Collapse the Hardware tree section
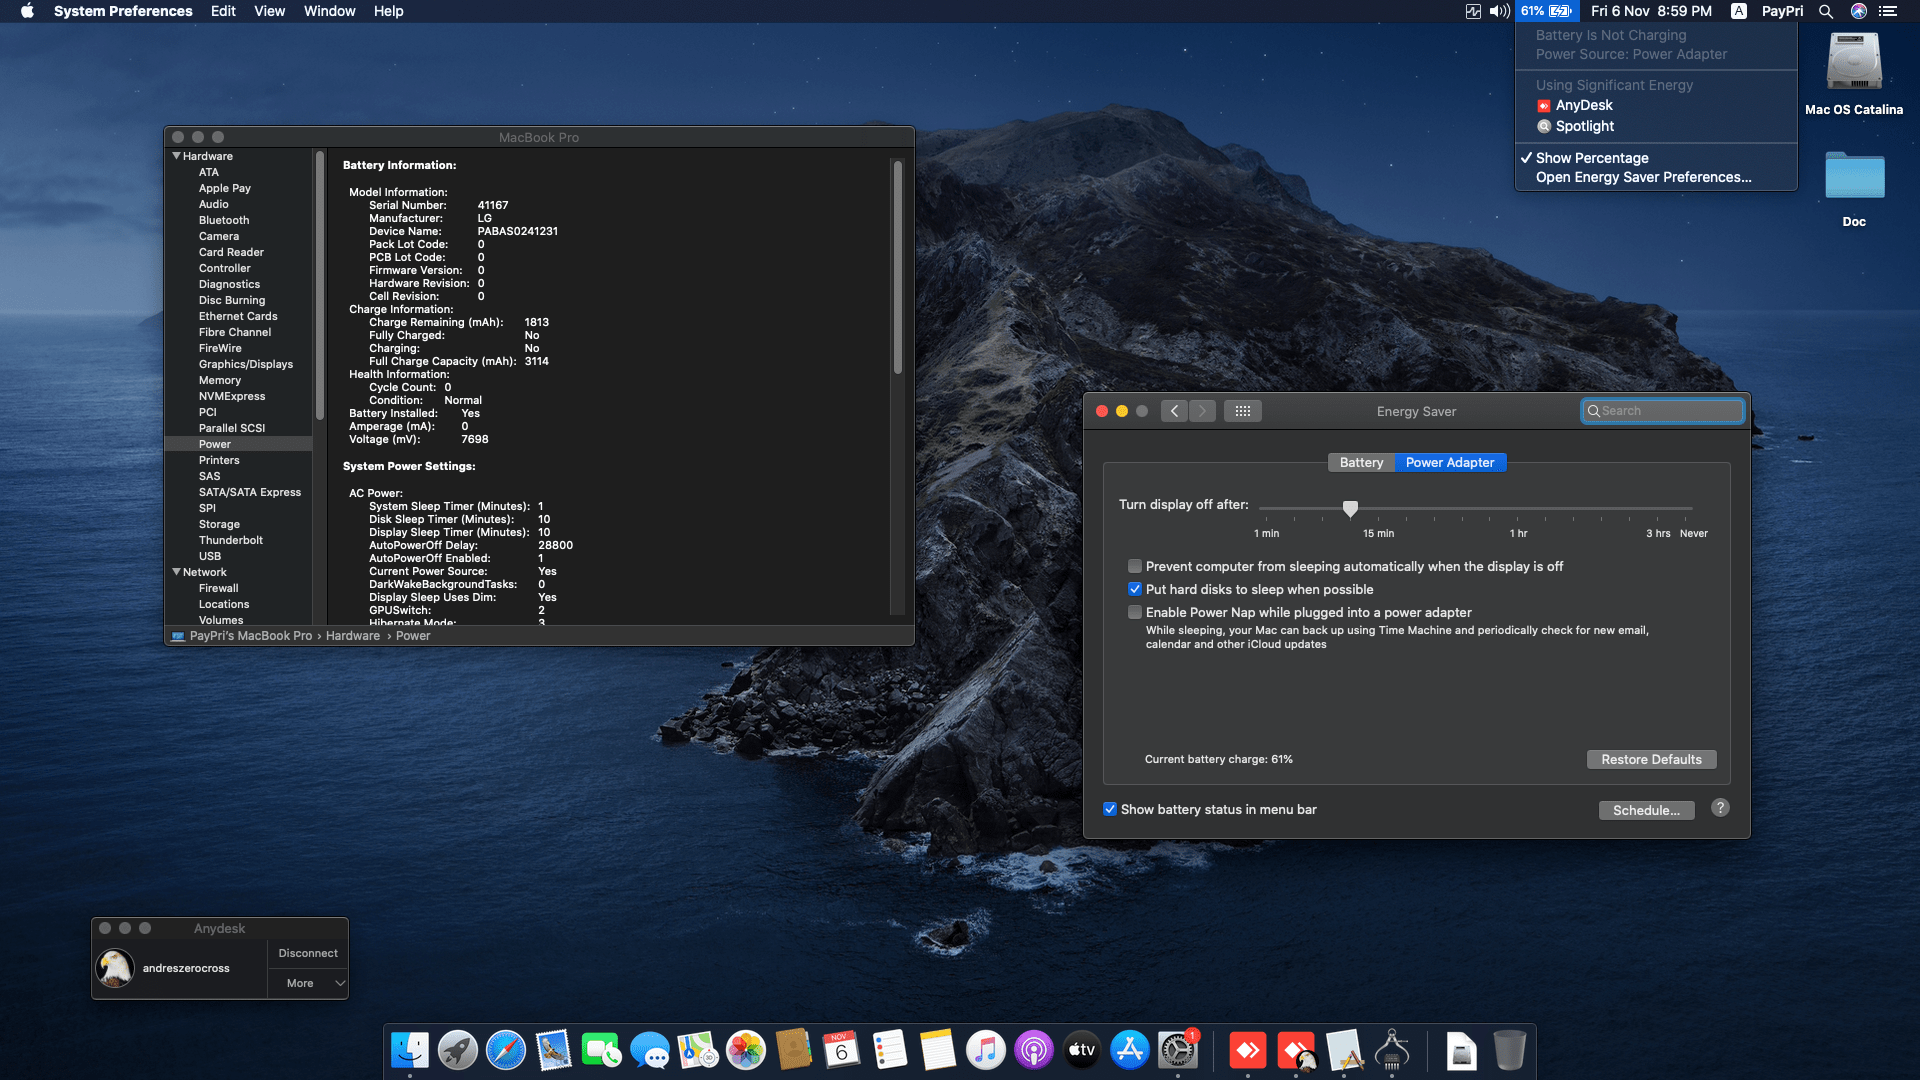 [176, 156]
